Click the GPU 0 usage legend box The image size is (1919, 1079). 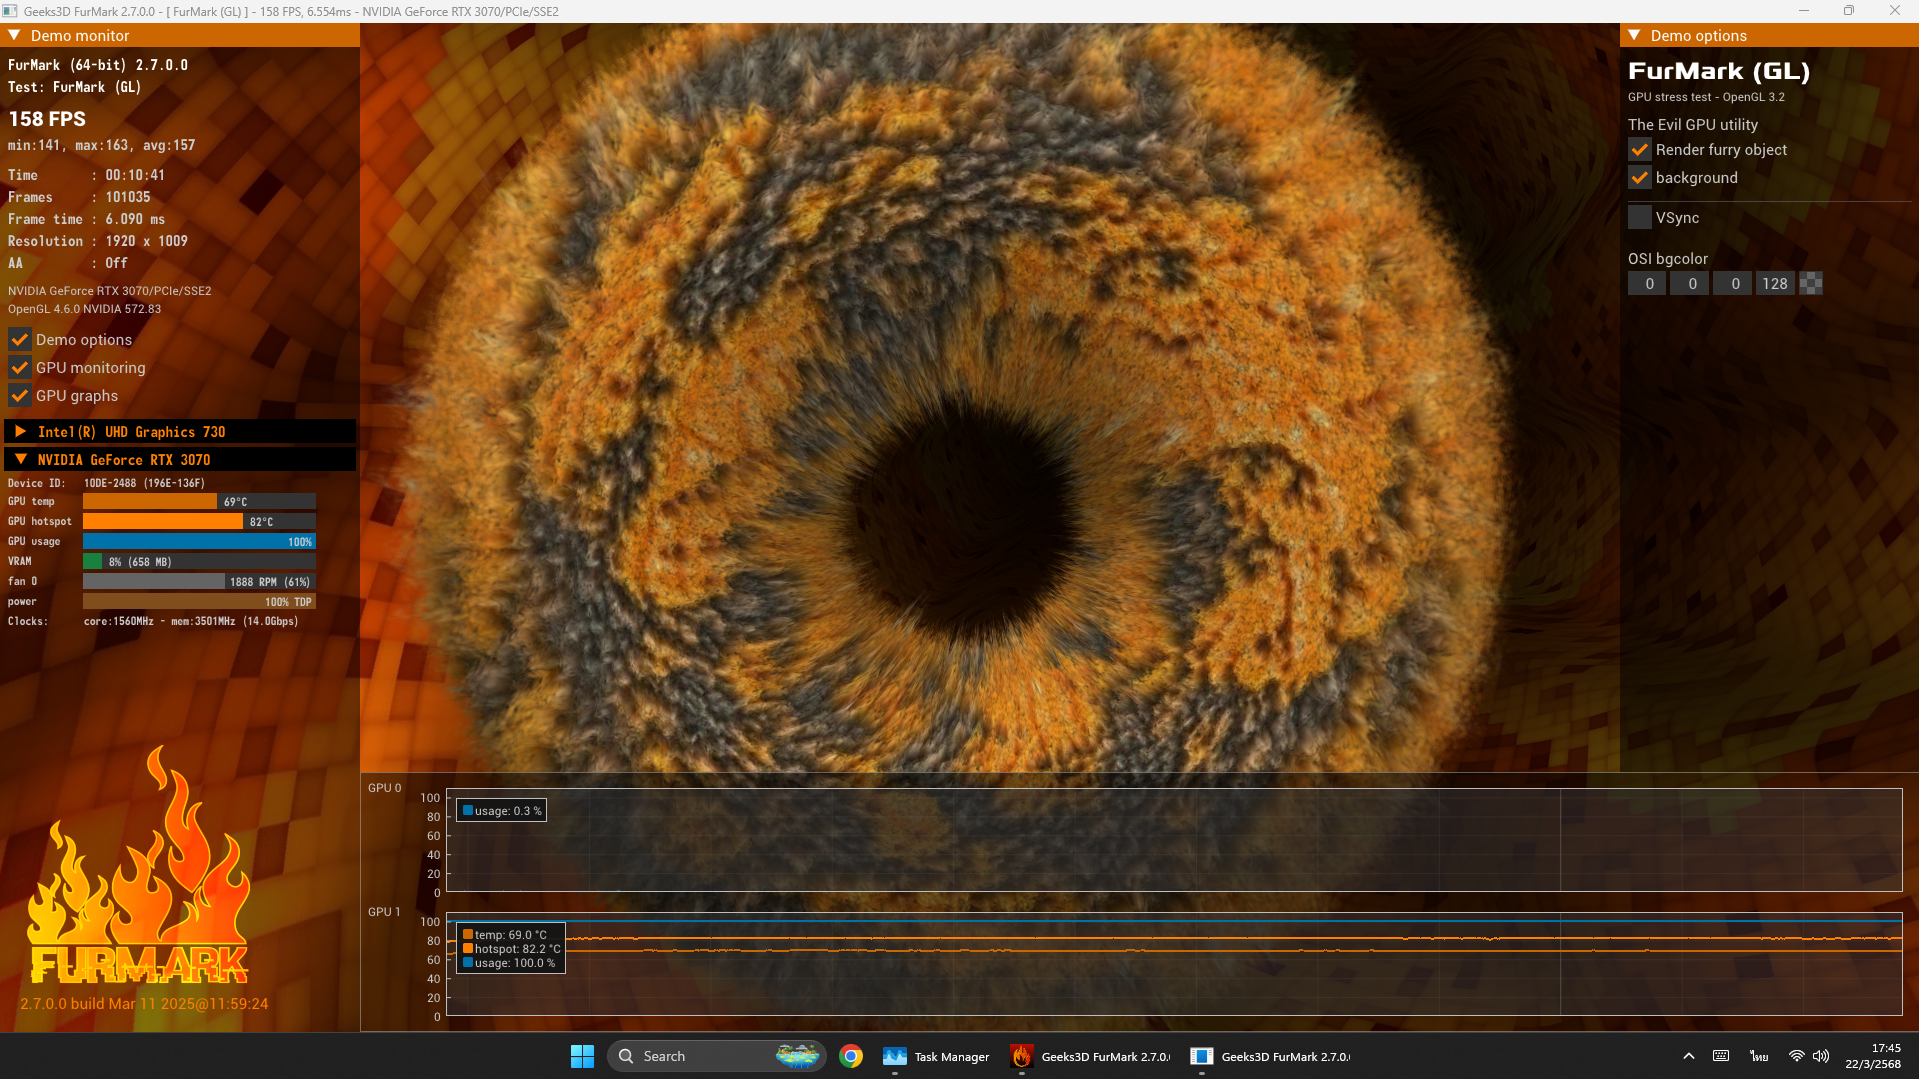click(502, 811)
